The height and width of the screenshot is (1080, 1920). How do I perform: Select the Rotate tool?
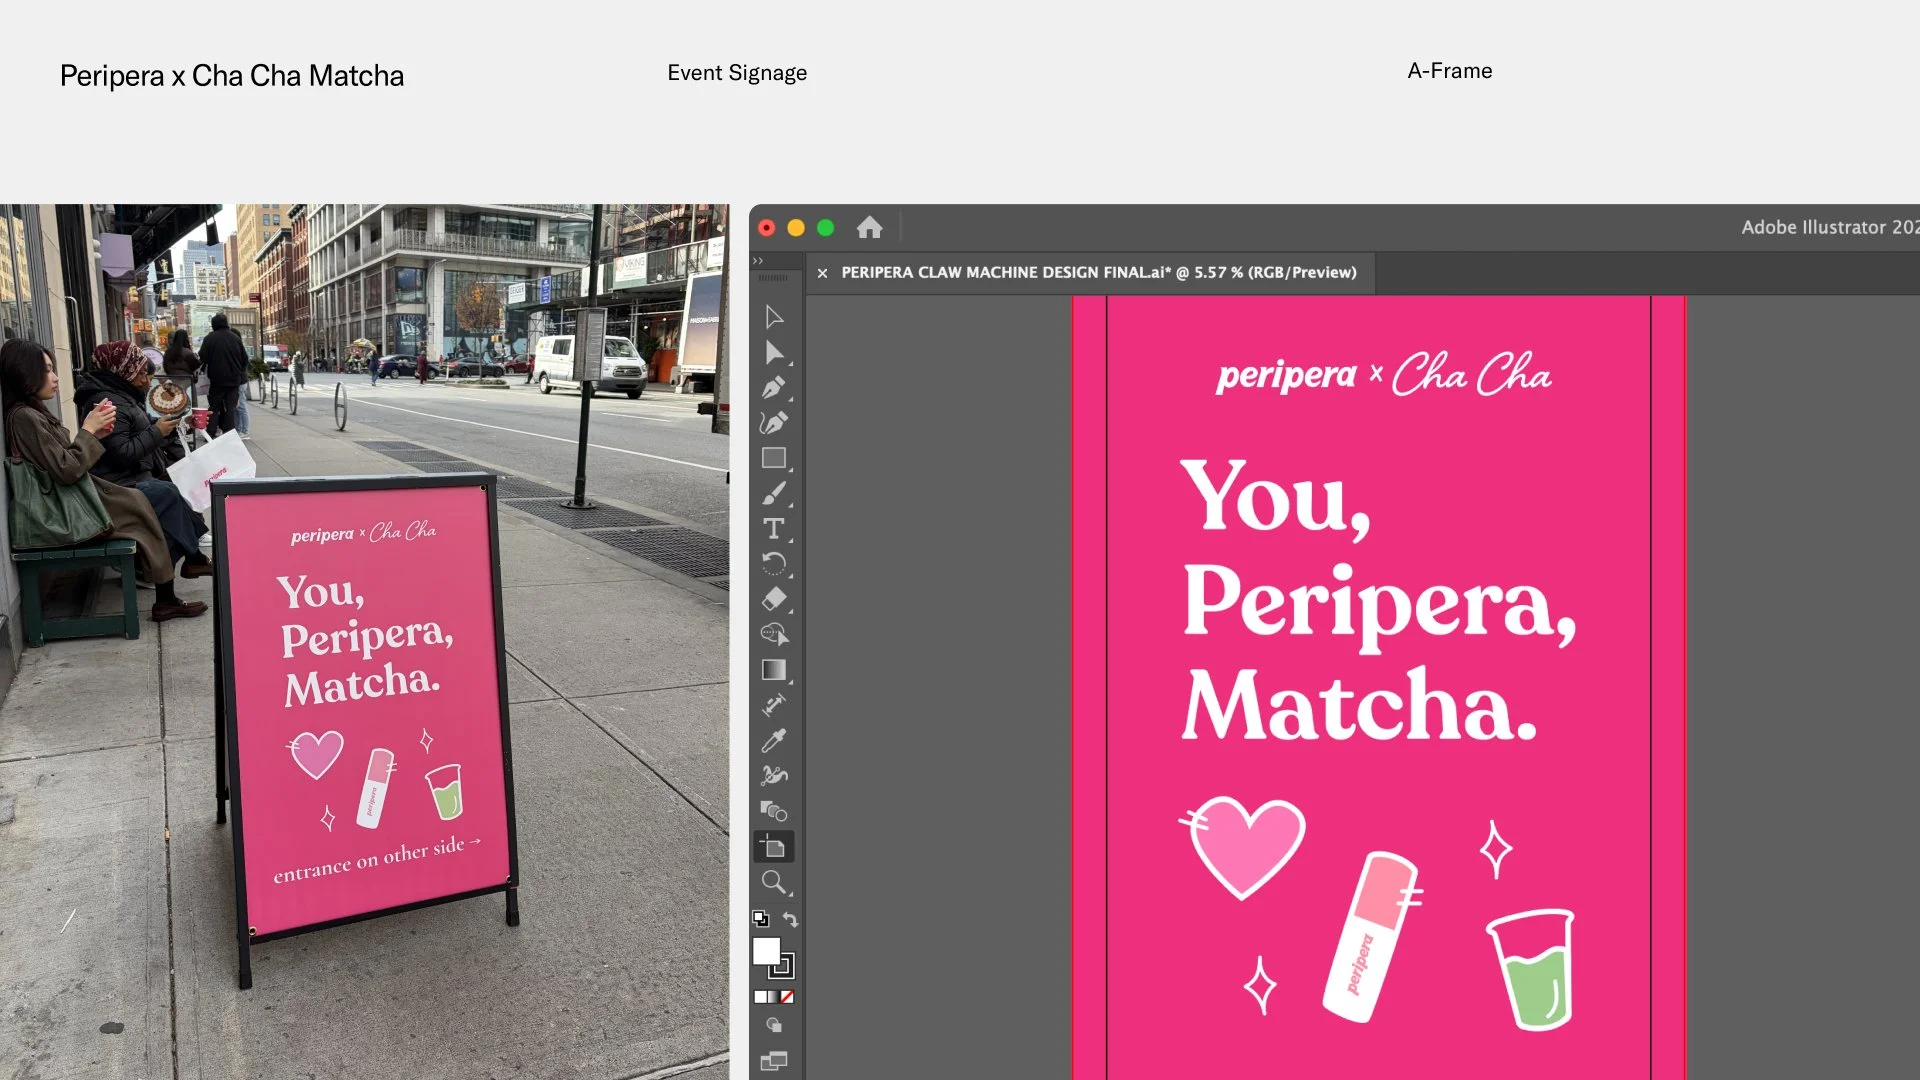pyautogui.click(x=774, y=564)
